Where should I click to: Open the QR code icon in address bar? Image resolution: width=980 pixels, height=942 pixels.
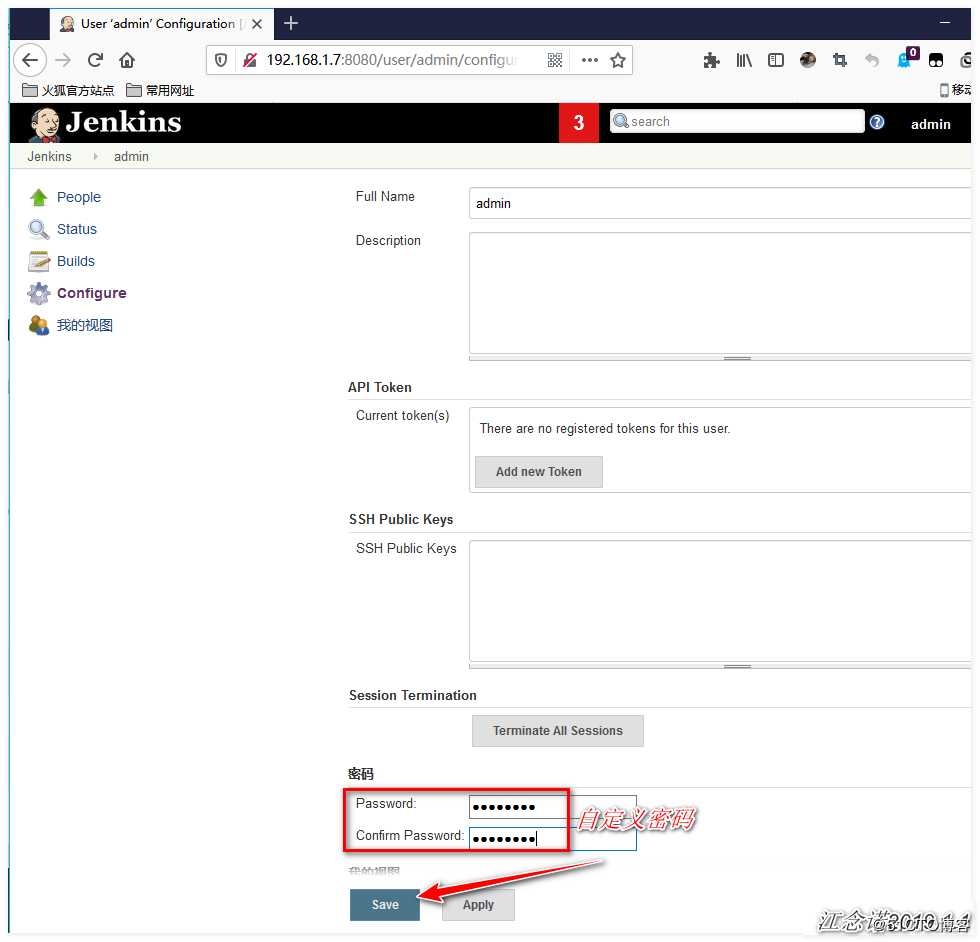[x=555, y=60]
